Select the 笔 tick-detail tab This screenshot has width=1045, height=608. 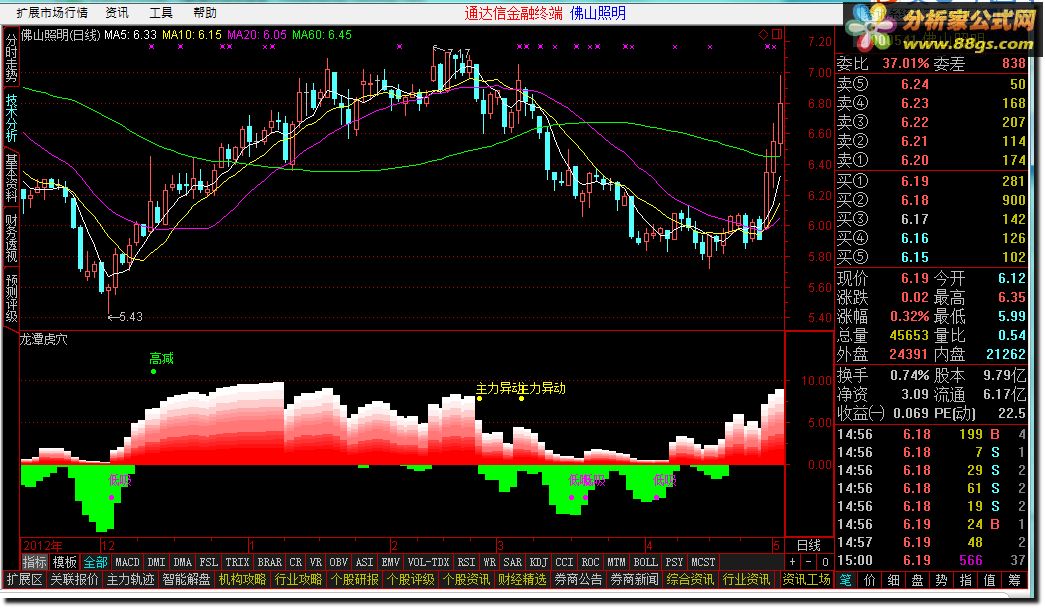[x=846, y=580]
